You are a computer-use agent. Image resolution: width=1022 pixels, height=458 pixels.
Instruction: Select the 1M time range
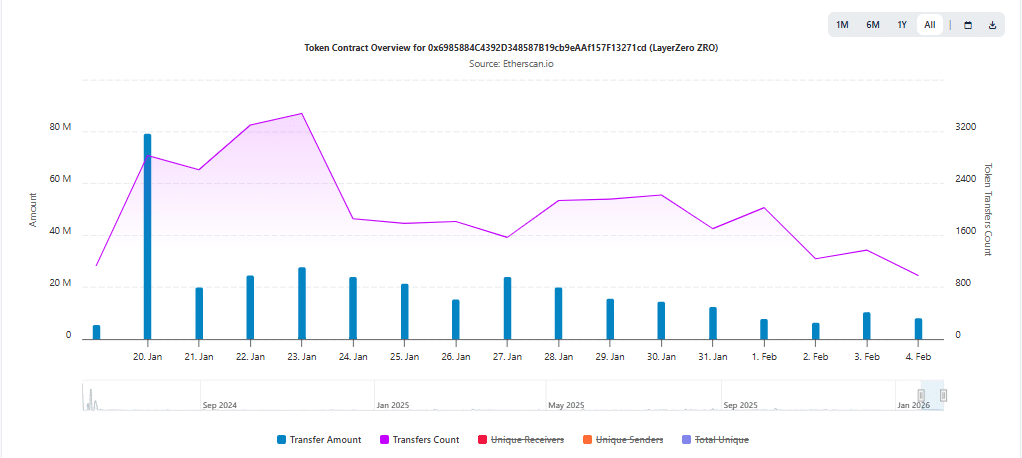pyautogui.click(x=842, y=25)
